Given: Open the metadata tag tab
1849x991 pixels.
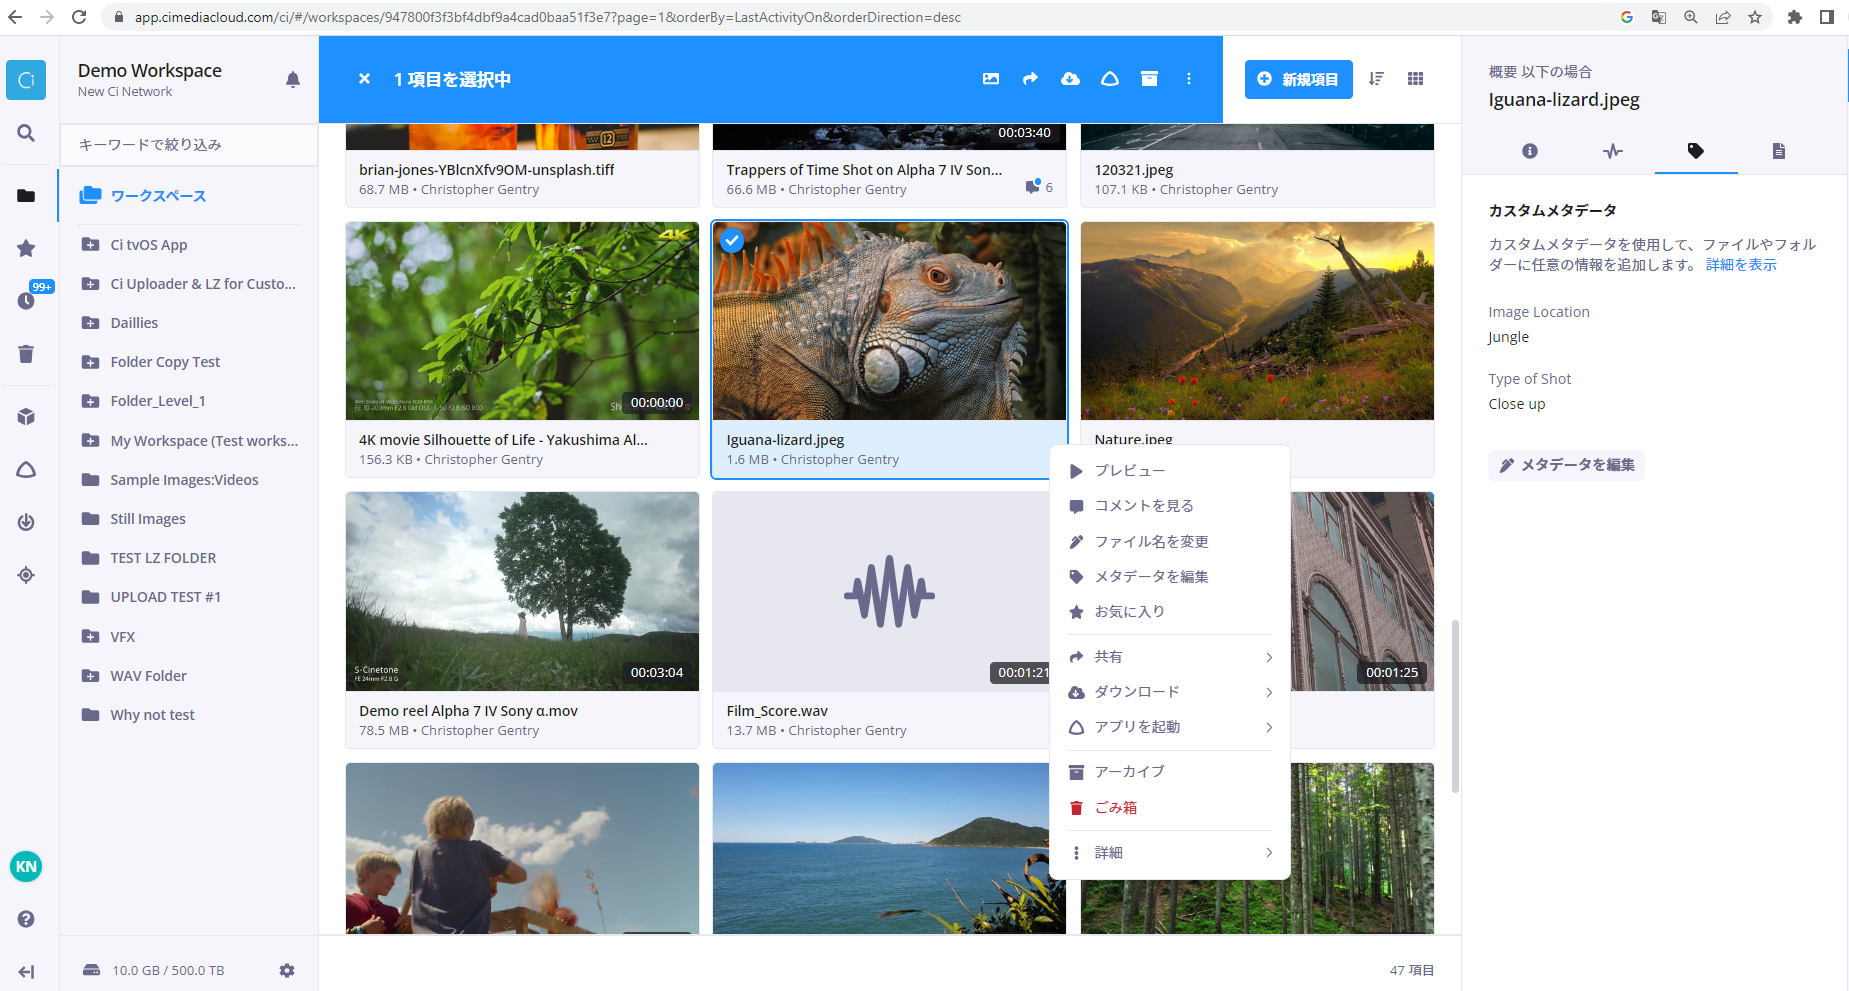Looking at the screenshot, I should tap(1696, 151).
